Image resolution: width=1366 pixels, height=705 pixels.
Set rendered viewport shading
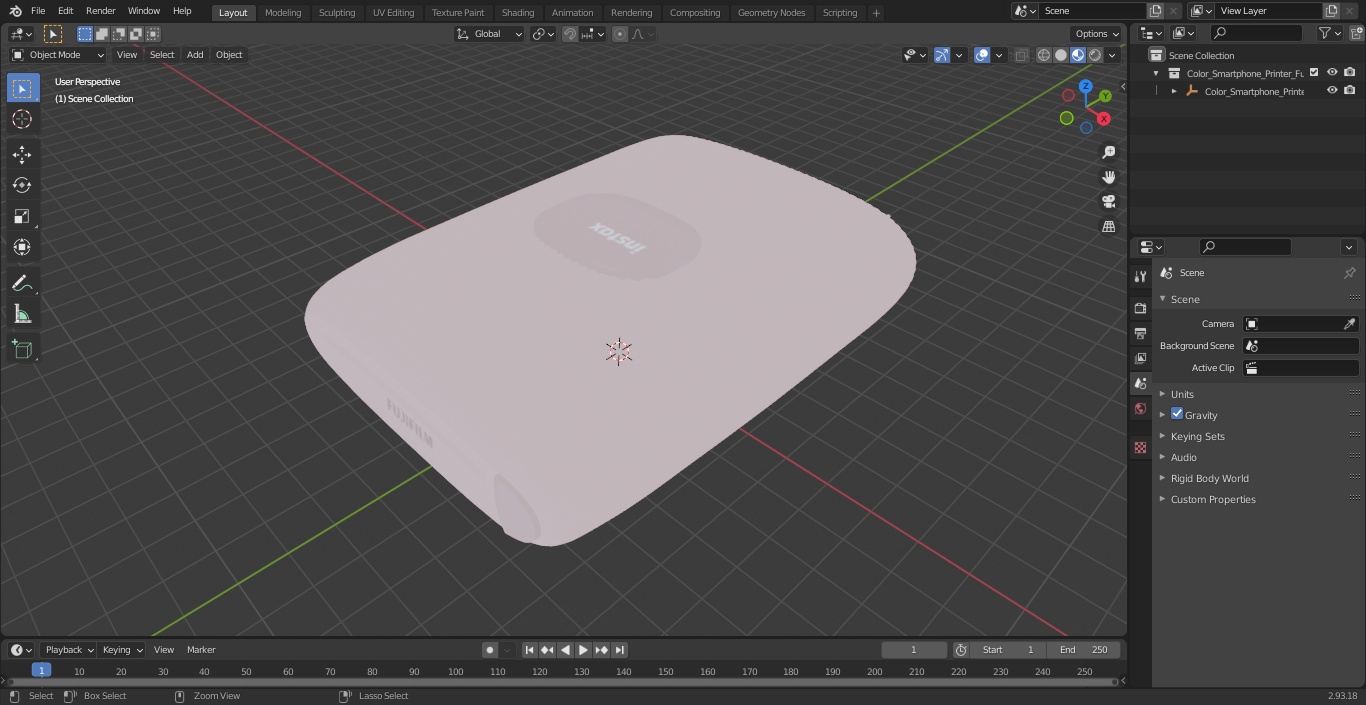tap(1095, 55)
